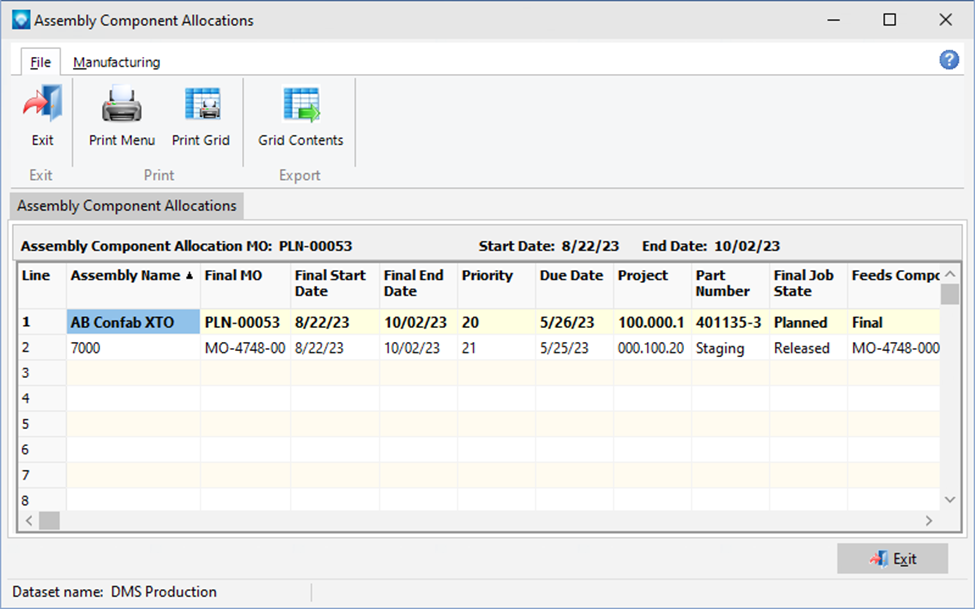This screenshot has width=975, height=609.
Task: Click the application icon in title bar
Action: tap(21, 20)
